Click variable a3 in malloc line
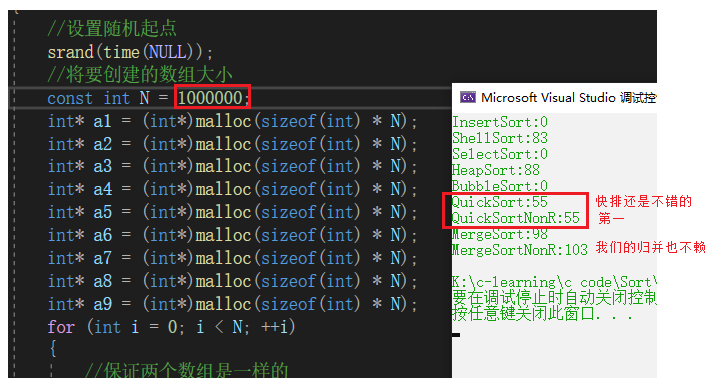 pyautogui.click(x=102, y=166)
